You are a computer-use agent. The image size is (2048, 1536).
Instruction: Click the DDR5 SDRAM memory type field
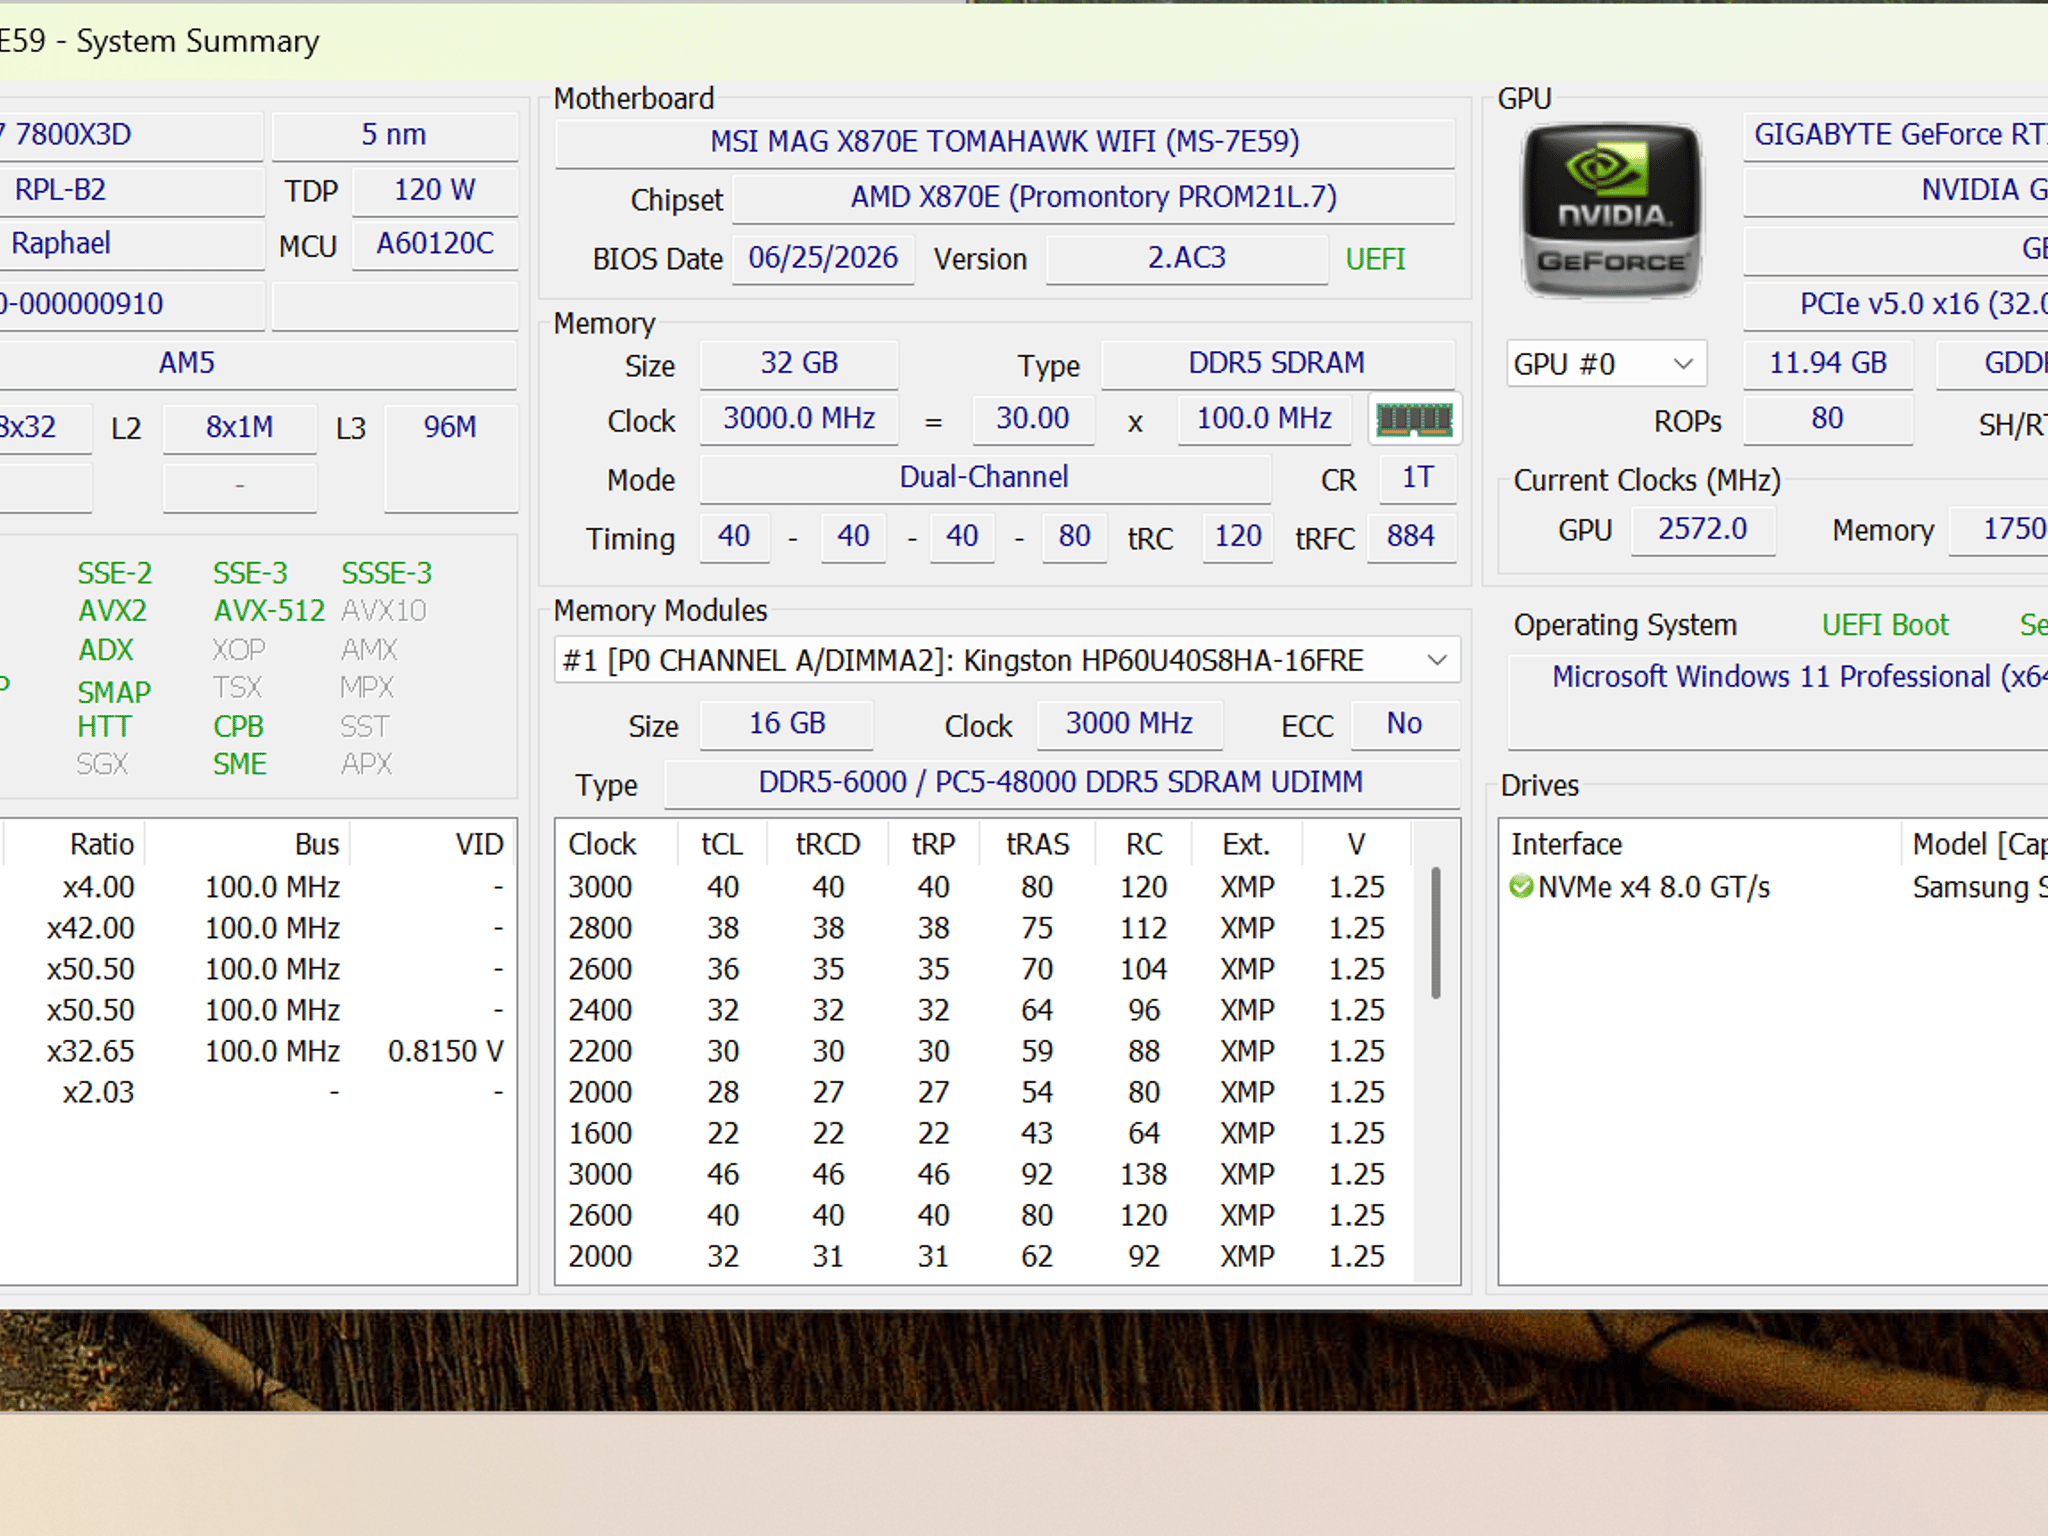[x=1277, y=364]
